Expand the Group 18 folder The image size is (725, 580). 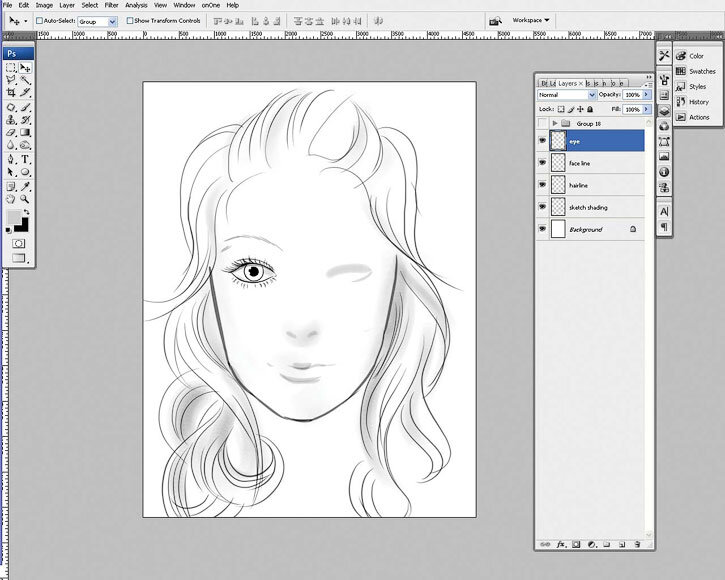pos(554,123)
